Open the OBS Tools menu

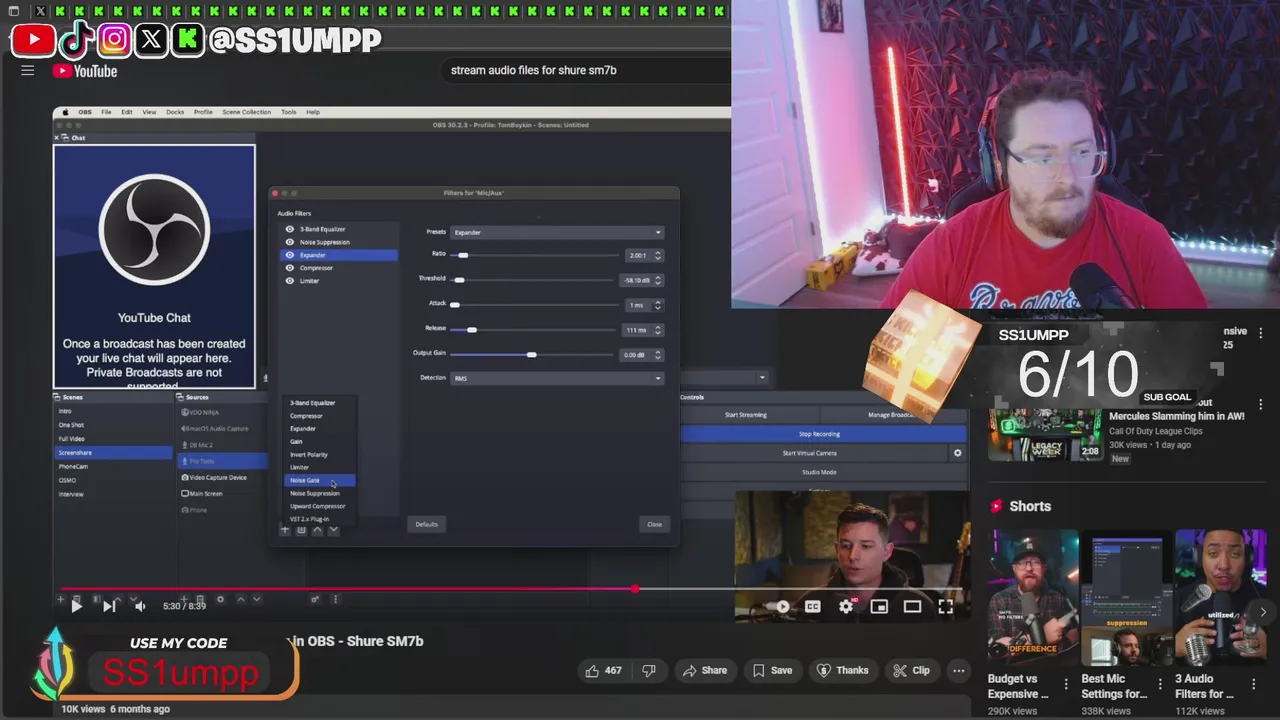tap(288, 112)
